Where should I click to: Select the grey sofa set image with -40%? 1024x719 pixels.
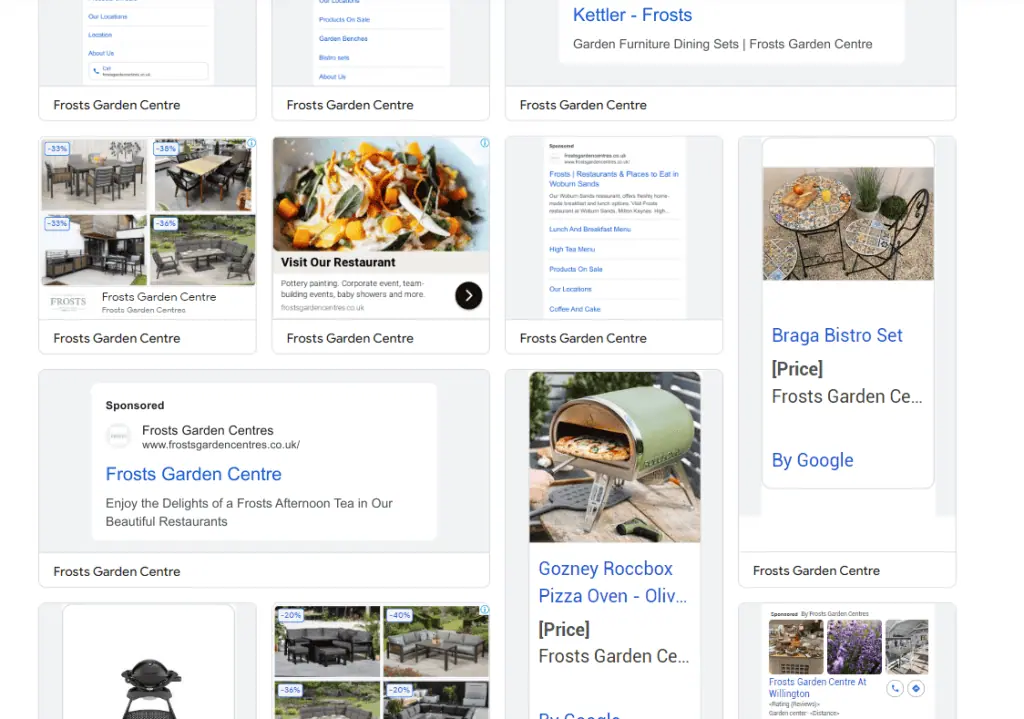(436, 641)
